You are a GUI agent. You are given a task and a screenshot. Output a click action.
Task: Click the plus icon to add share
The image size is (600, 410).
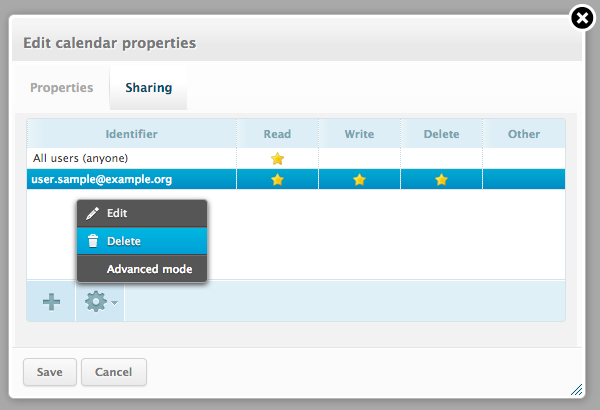coord(51,301)
